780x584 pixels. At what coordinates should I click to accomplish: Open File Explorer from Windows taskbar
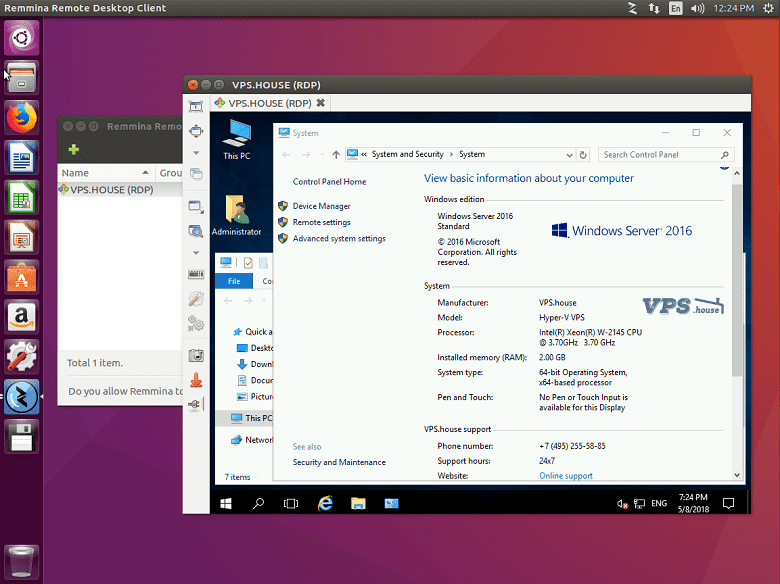click(x=358, y=504)
